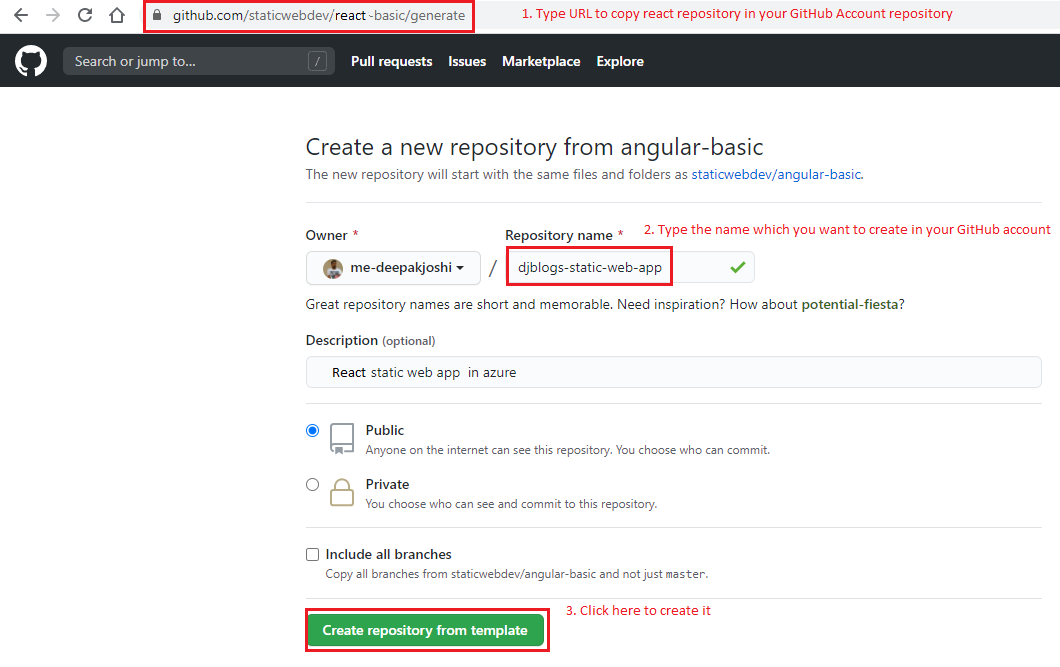Click Create repository from template button

coord(425,631)
